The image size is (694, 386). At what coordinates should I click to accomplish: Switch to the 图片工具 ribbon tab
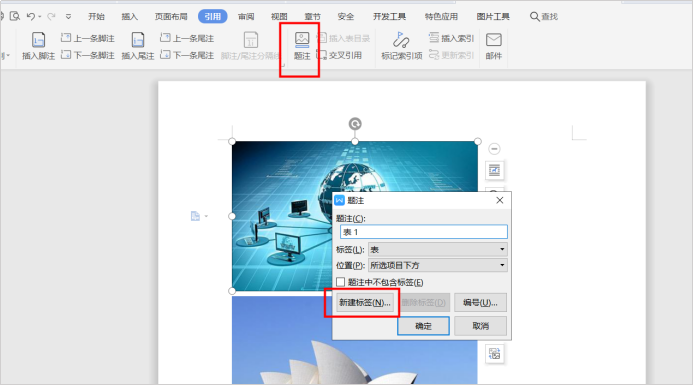493,17
